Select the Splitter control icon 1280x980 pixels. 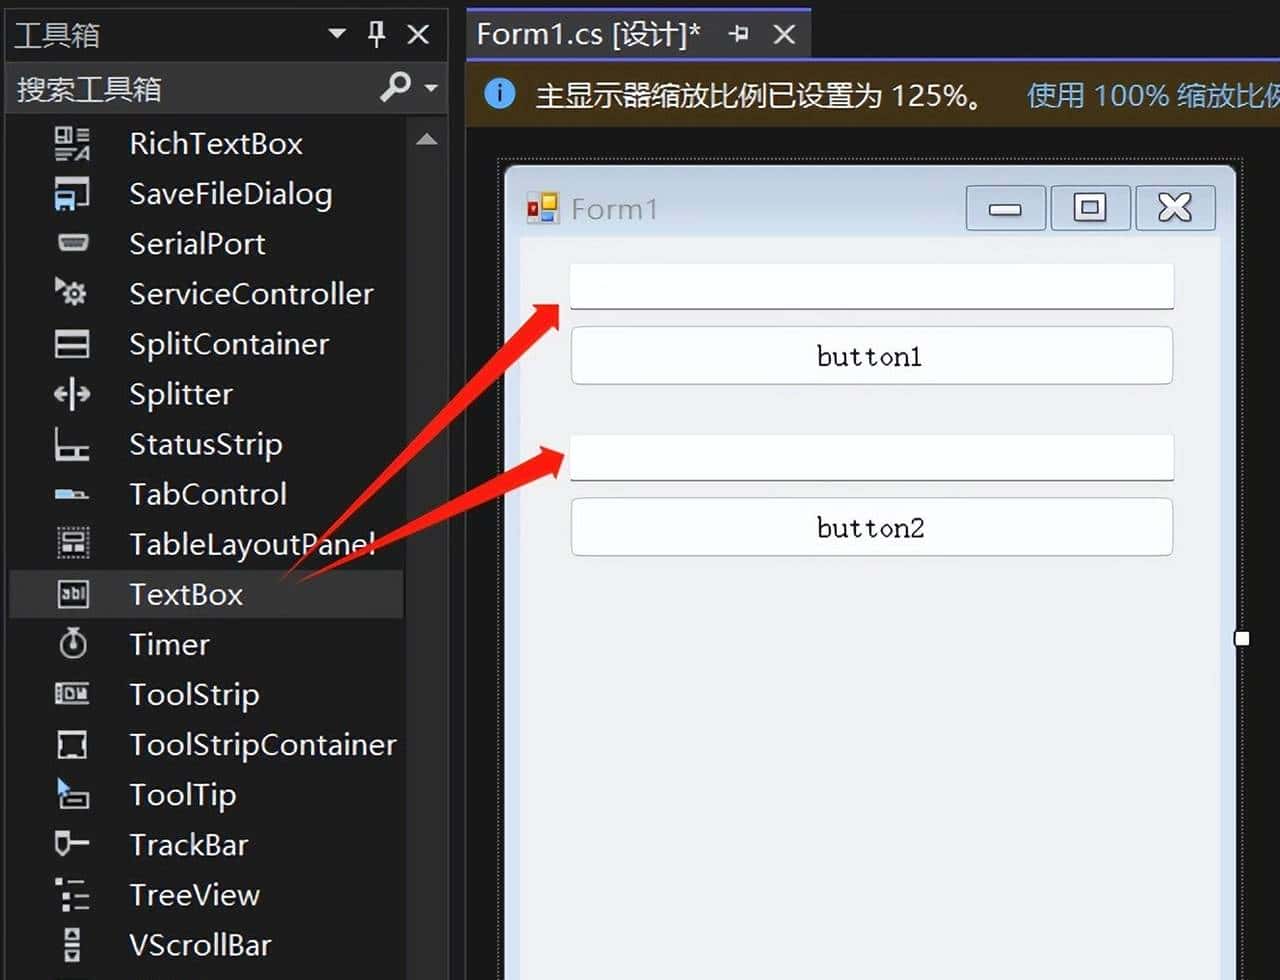[72, 394]
